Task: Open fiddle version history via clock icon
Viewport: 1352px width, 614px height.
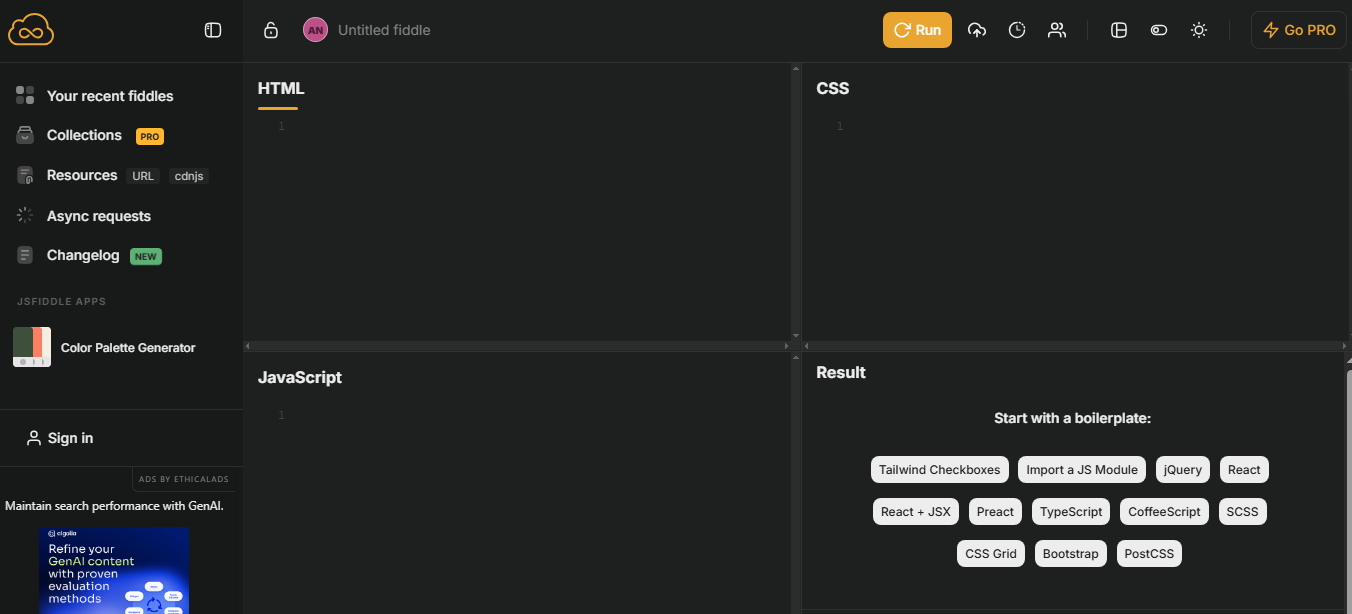Action: coord(1017,30)
